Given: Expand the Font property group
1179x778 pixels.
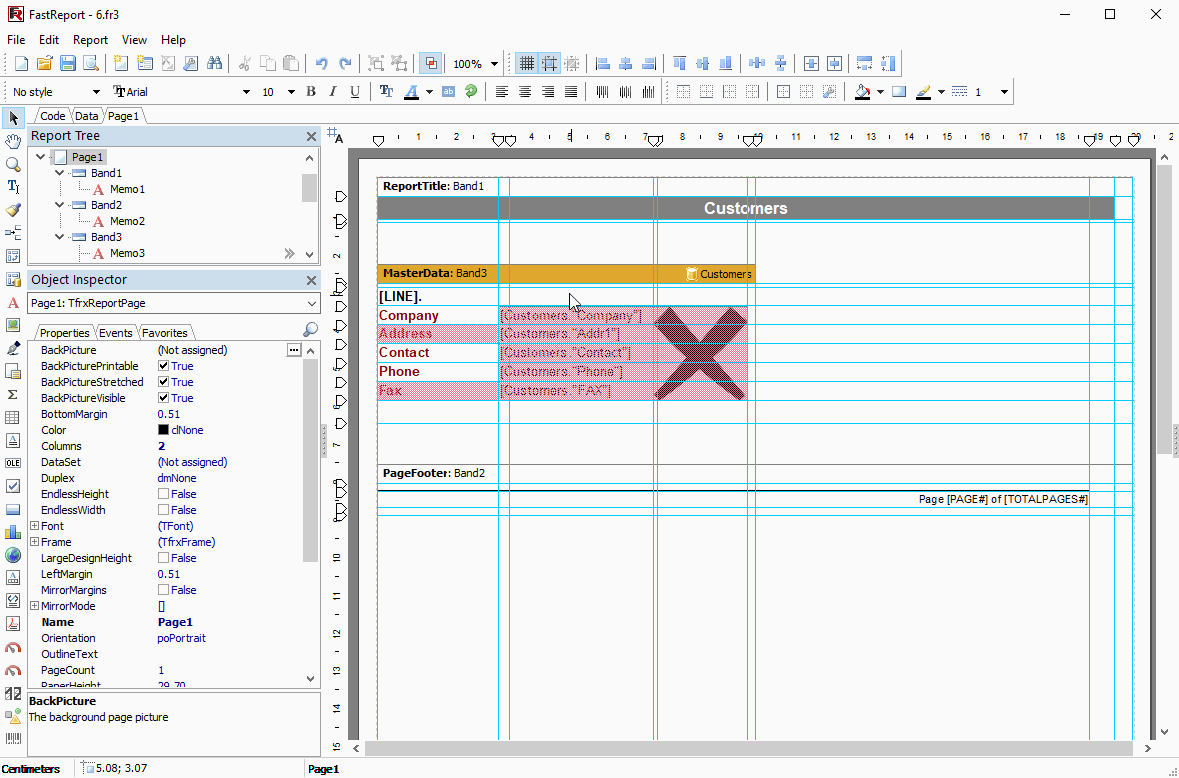Looking at the screenshot, I should click(x=34, y=526).
